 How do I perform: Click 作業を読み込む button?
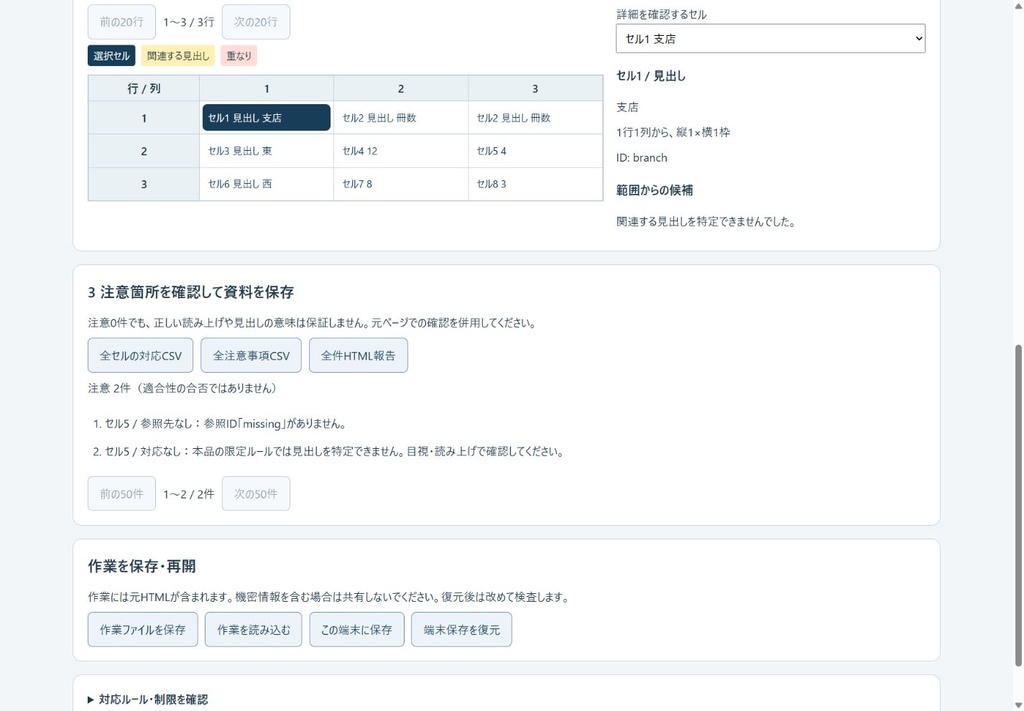253,629
